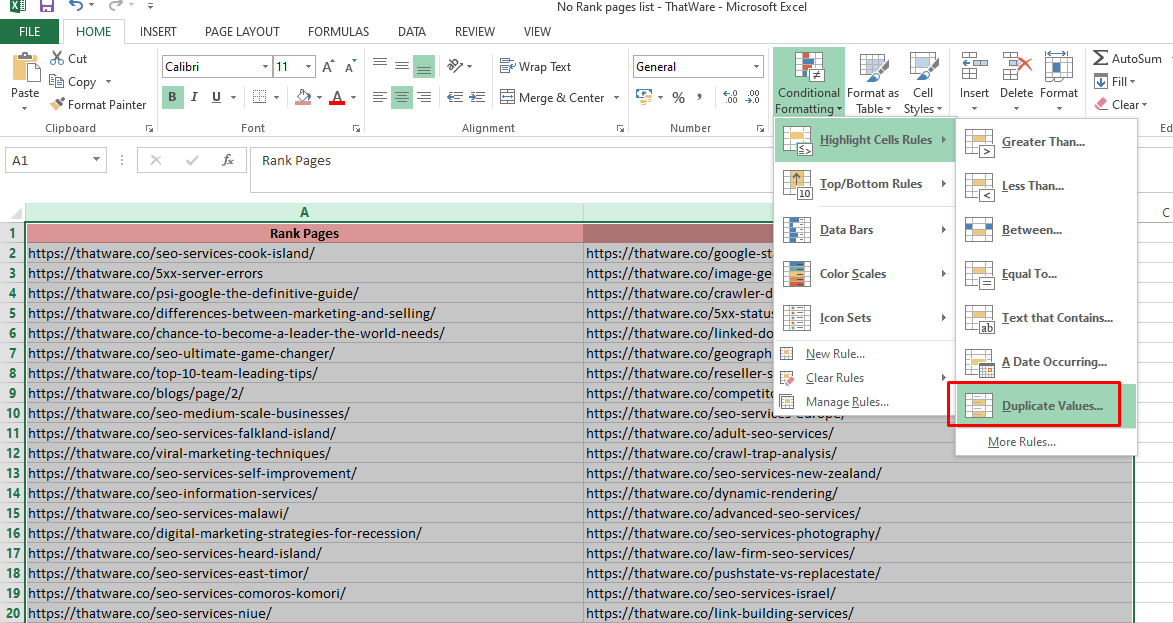This screenshot has width=1173, height=623.
Task: Open Format as Table gallery
Action: tap(873, 82)
